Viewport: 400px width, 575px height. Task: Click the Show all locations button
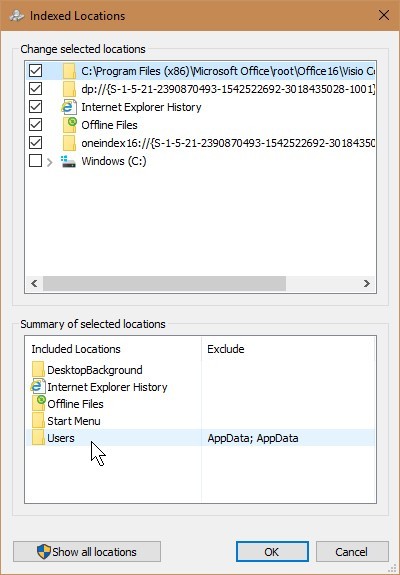pyautogui.click(x=87, y=552)
